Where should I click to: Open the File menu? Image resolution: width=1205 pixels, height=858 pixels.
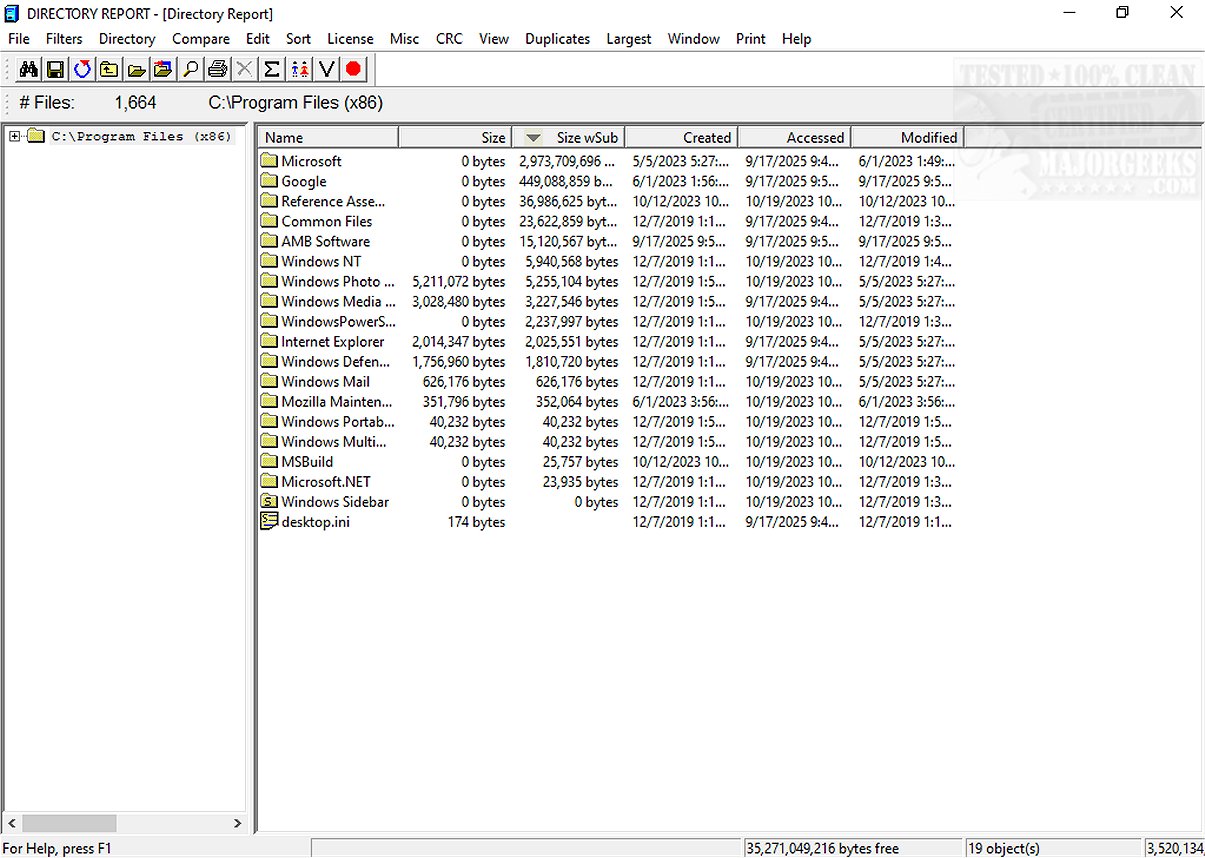click(x=19, y=39)
